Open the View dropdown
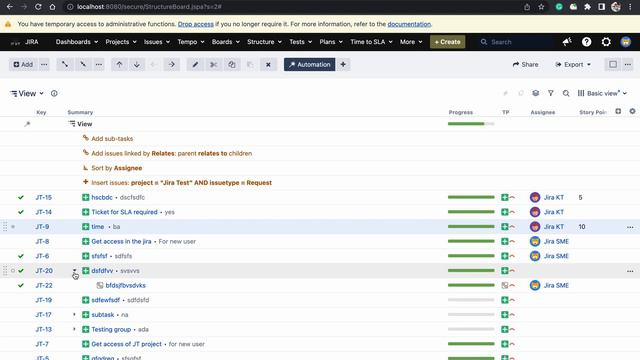Image resolution: width=640 pixels, height=360 pixels. 27,93
